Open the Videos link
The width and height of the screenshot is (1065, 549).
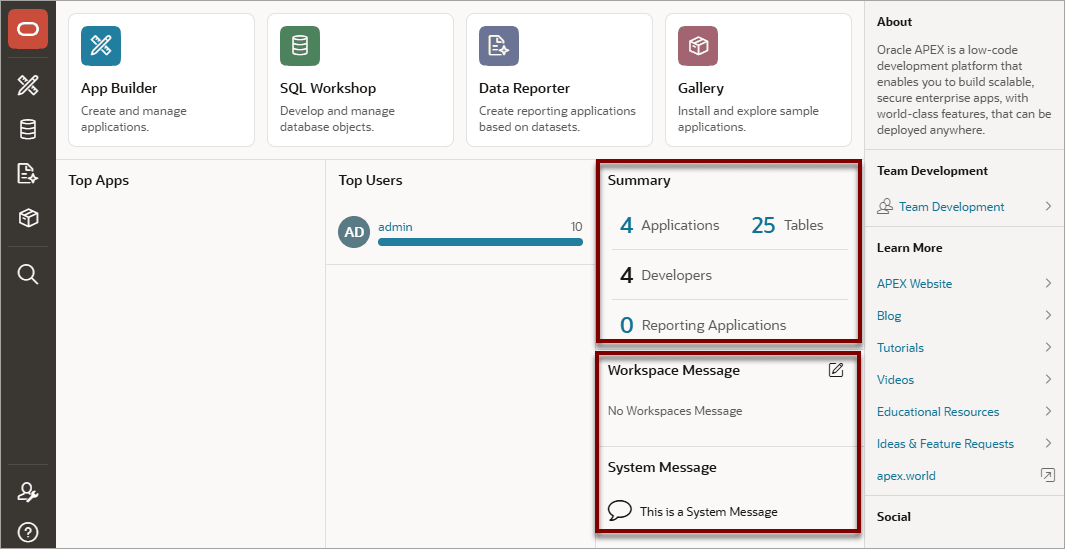coord(895,379)
